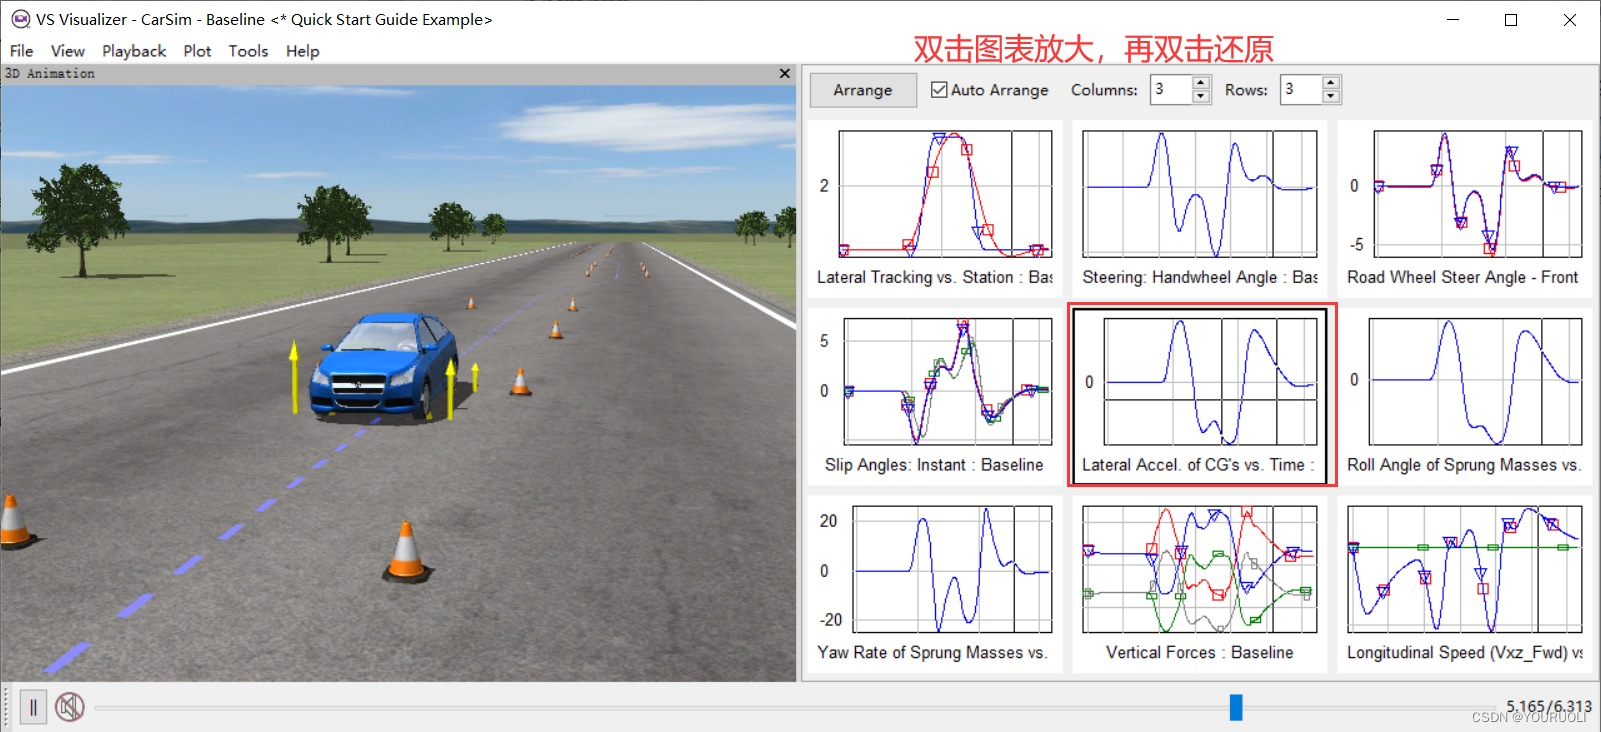Open the Playback menu
The width and height of the screenshot is (1601, 732).
pos(134,51)
